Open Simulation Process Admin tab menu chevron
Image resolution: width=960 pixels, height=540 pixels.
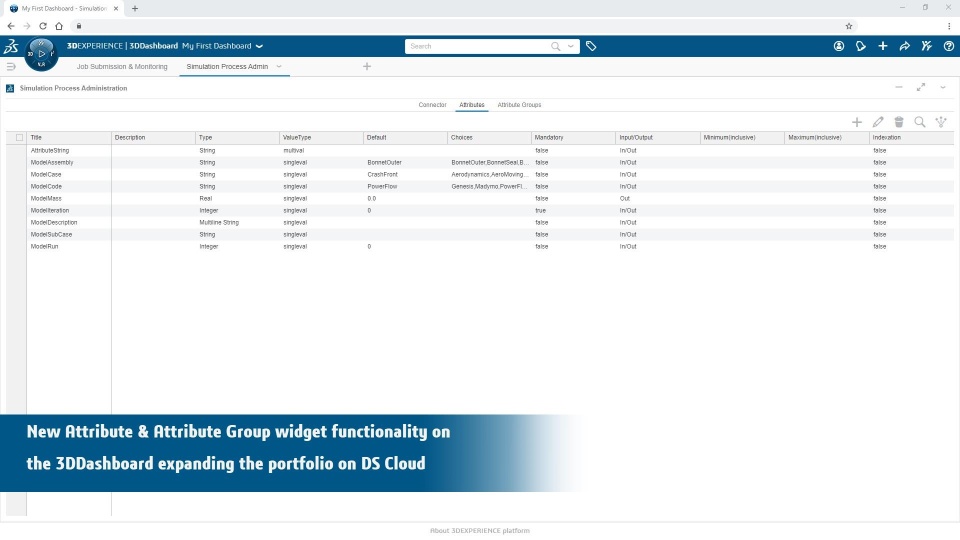coord(279,66)
